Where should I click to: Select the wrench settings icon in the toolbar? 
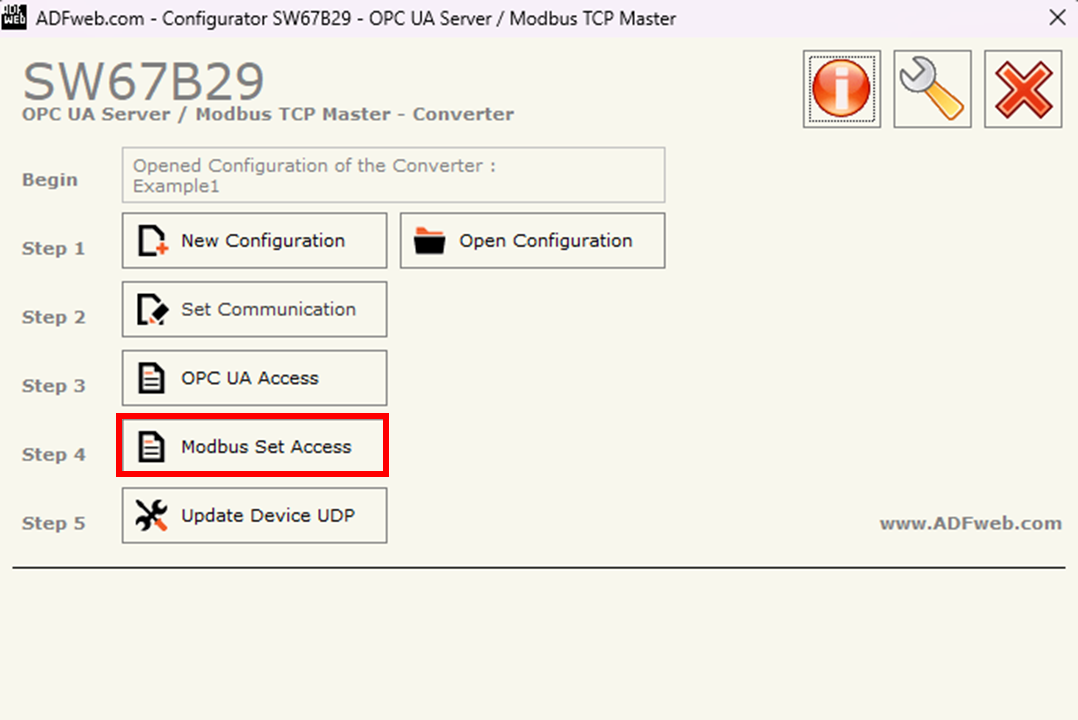pos(931,87)
